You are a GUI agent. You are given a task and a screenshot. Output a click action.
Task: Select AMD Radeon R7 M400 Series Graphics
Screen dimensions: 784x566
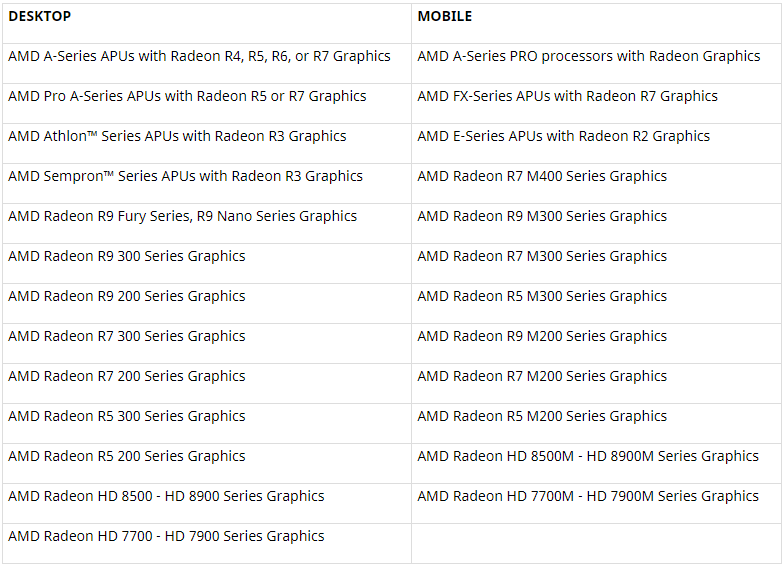[x=542, y=177]
